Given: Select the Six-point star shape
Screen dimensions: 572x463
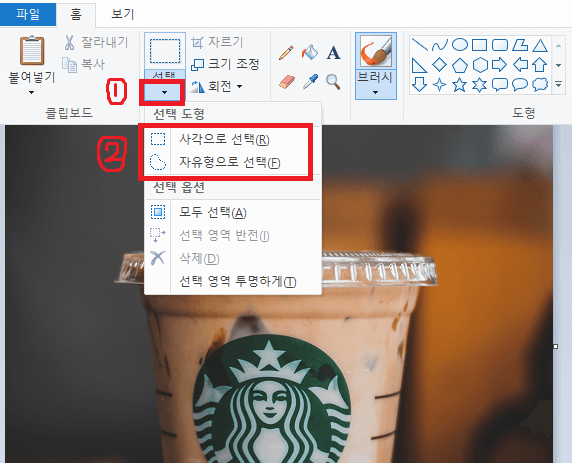Looking at the screenshot, I should pyautogui.click(x=479, y=85).
